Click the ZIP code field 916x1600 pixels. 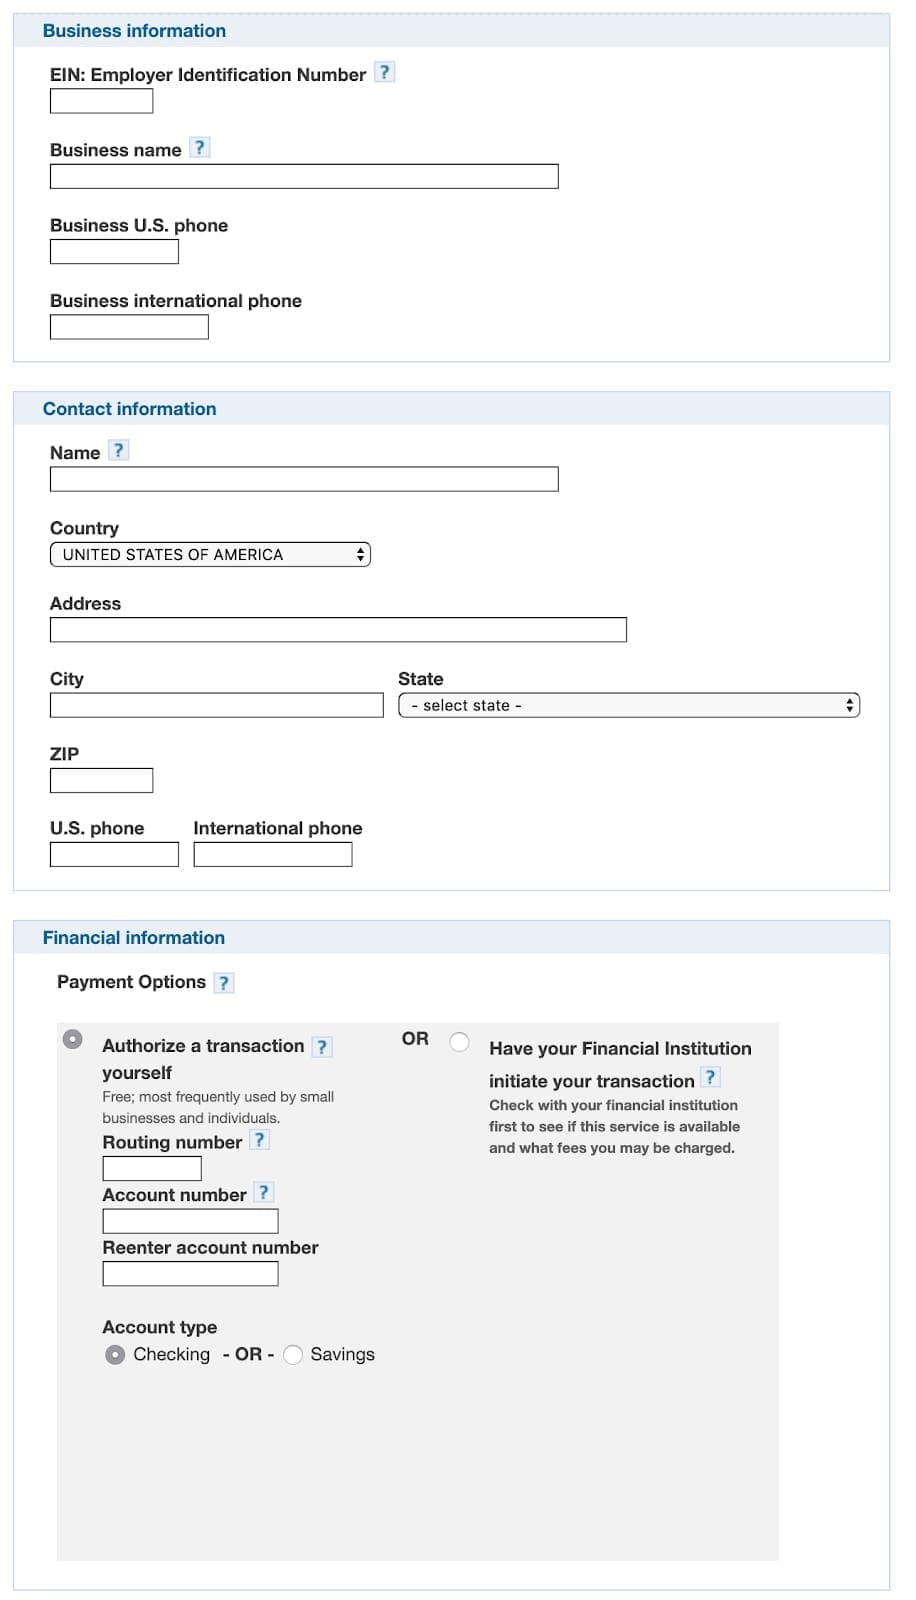[101, 780]
